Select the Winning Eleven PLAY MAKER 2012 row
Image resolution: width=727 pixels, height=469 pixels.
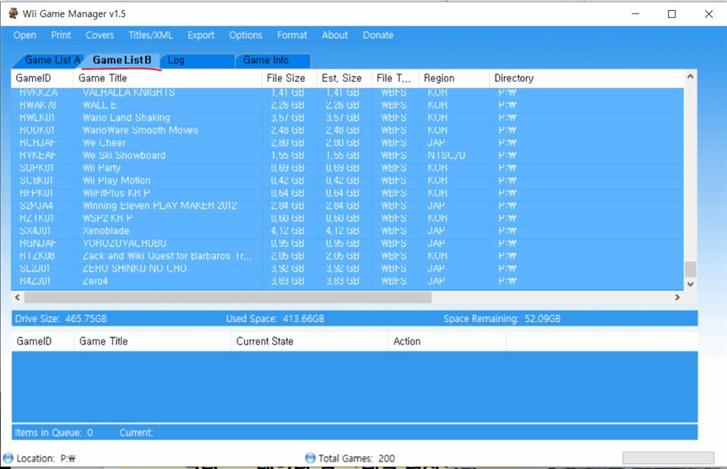[x=347, y=205]
